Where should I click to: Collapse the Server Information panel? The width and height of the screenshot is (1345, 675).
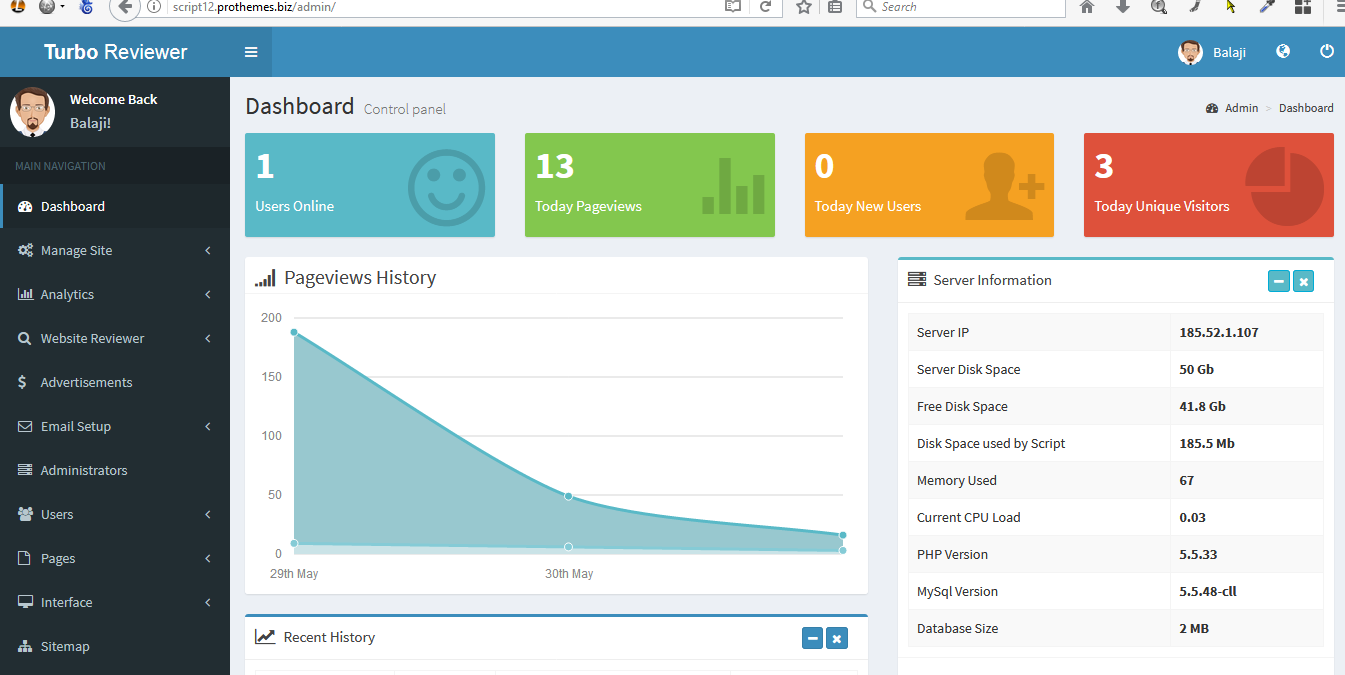point(1279,281)
